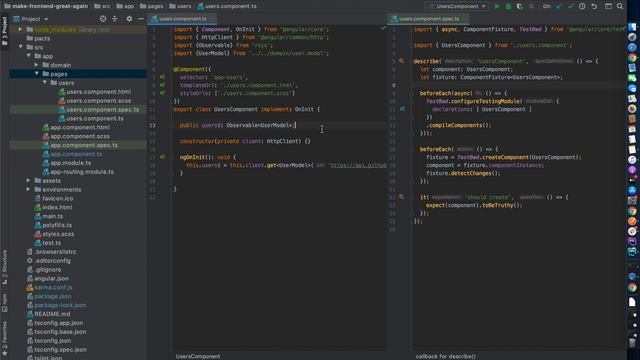Screen dimensions: 640x360
Task: Expand the assets folder
Action: pyautogui.click(x=28, y=180)
